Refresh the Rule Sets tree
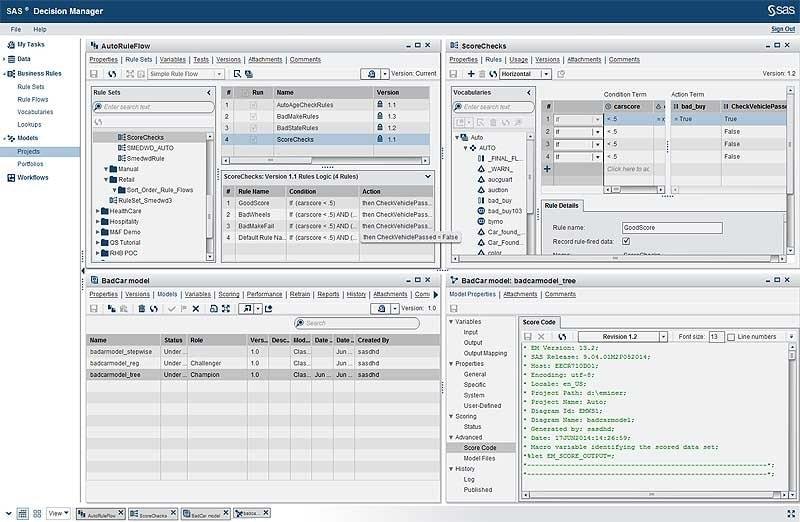 [98, 122]
